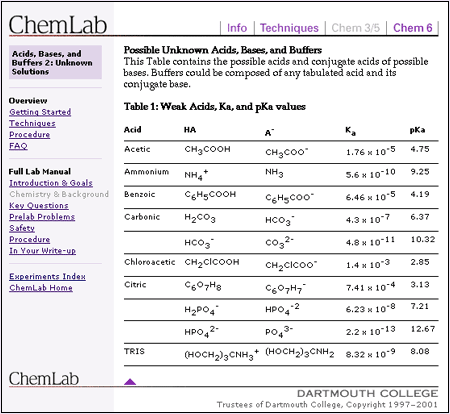Image resolution: width=450 pixels, height=414 pixels.
Task: Open Procedure link under Full Lab Manual
Action: [30, 239]
